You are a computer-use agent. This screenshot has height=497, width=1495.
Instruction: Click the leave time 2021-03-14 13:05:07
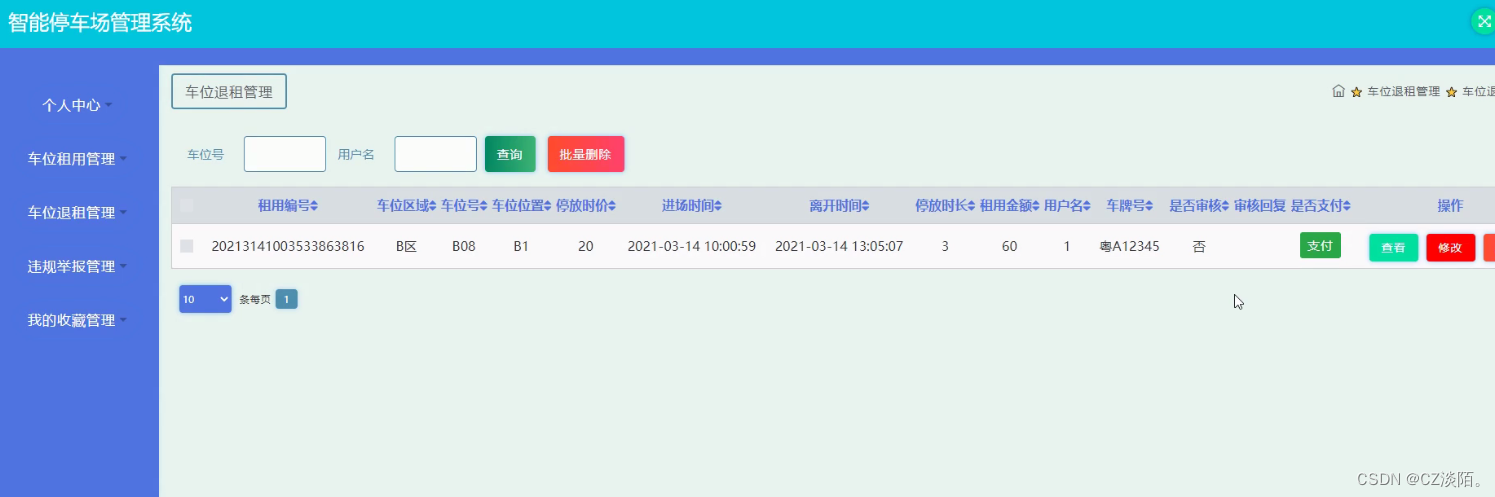pyautogui.click(x=839, y=246)
